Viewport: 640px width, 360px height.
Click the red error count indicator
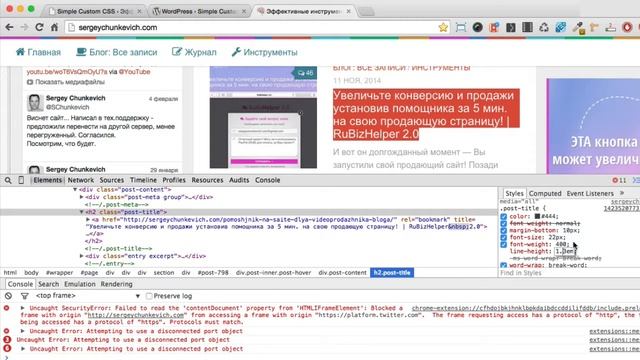point(619,180)
